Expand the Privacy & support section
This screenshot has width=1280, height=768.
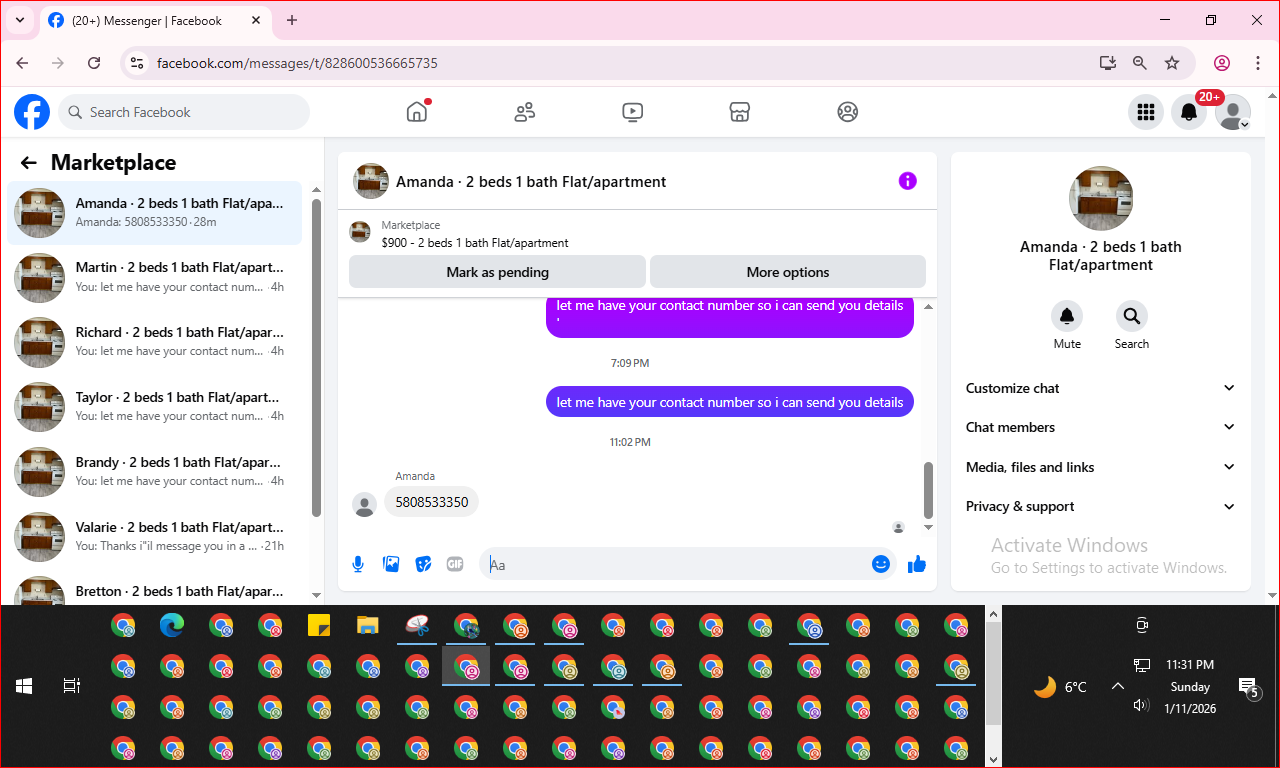(x=1100, y=506)
